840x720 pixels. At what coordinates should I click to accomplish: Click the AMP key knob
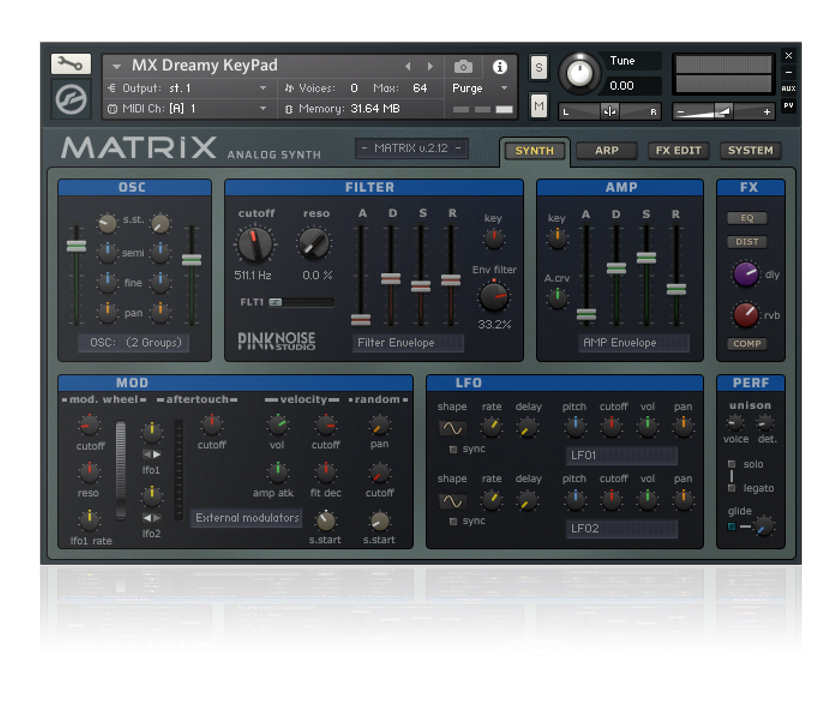pos(557,238)
